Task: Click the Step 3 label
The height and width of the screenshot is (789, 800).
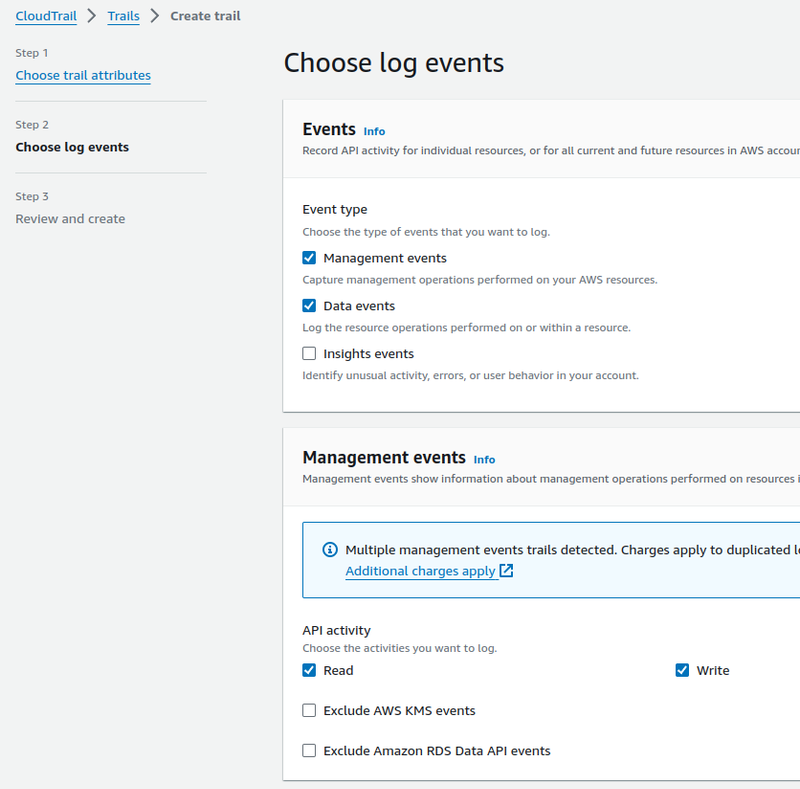Action: [x=32, y=196]
